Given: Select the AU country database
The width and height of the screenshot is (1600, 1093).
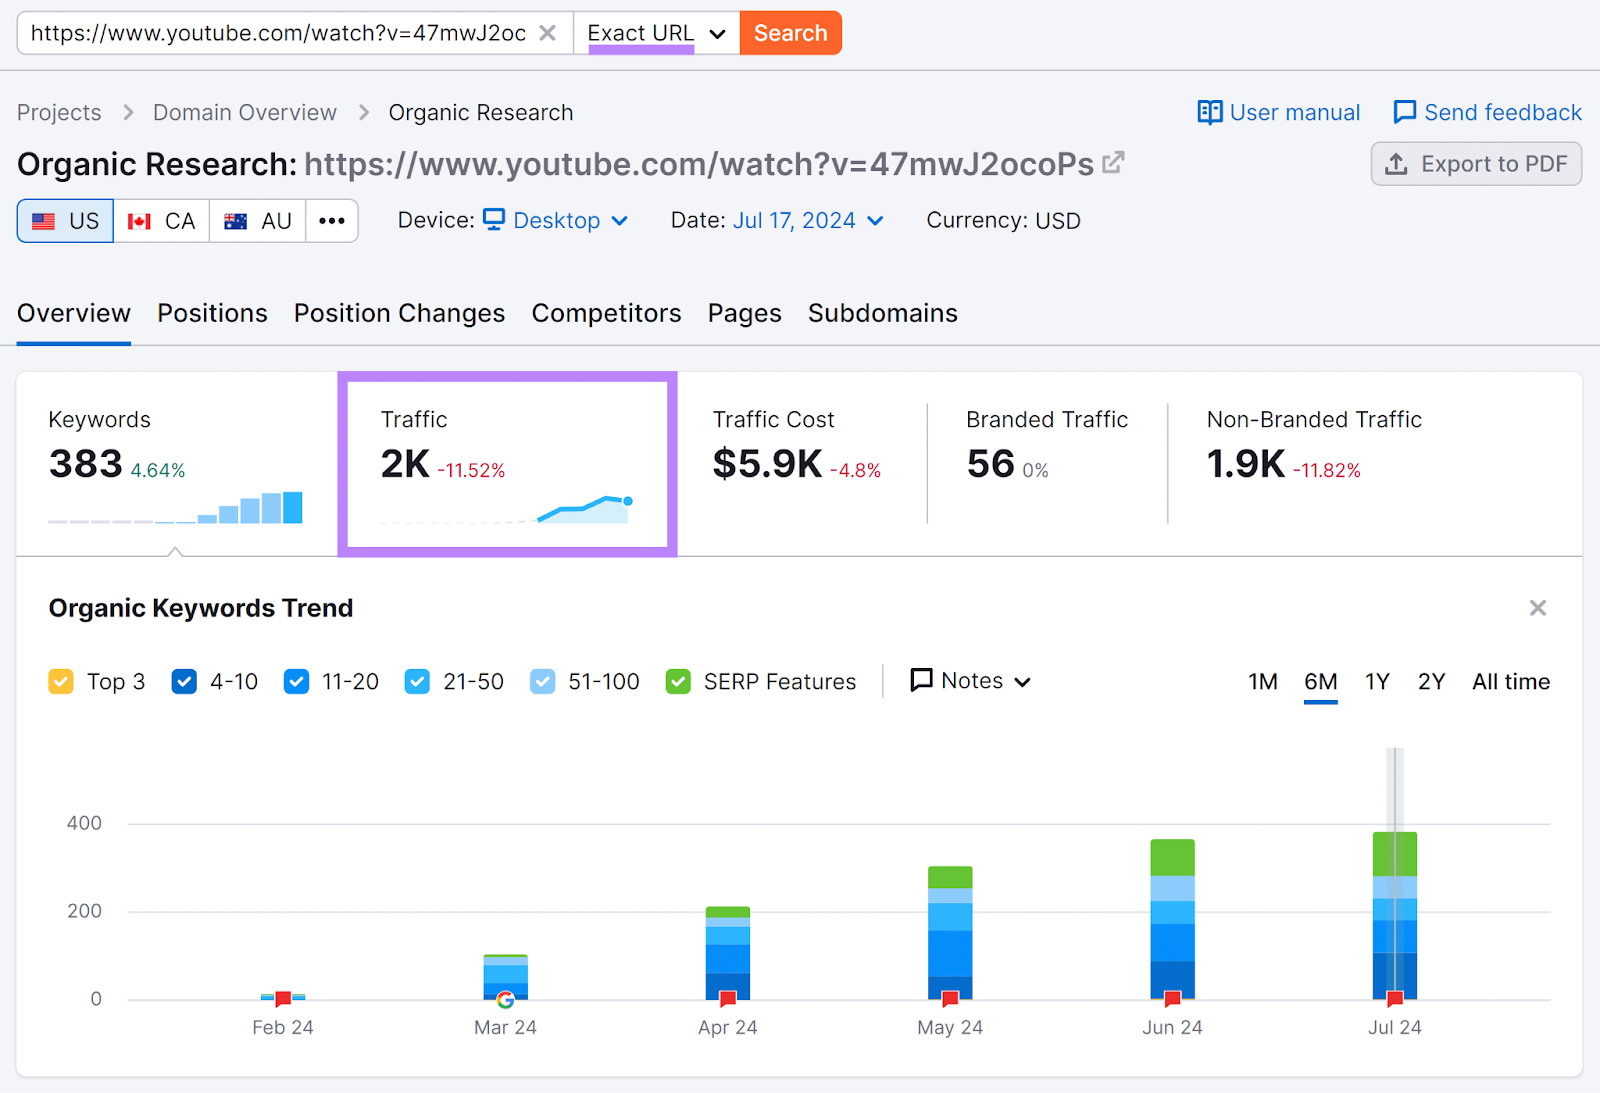Looking at the screenshot, I should pos(257,221).
